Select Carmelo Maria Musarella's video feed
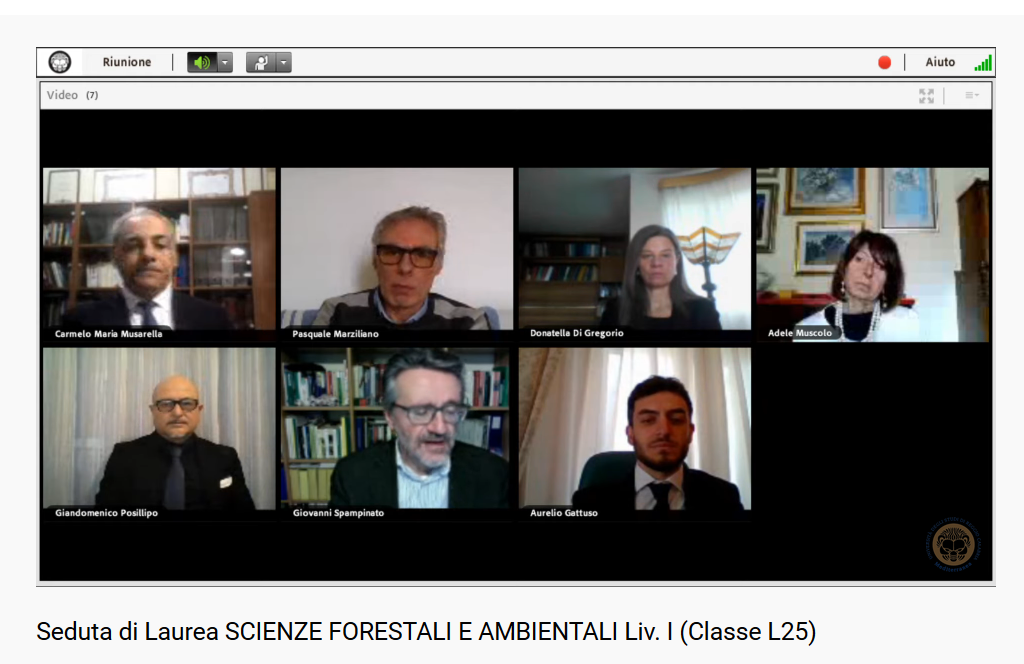Image resolution: width=1024 pixels, height=664 pixels. pyautogui.click(x=159, y=255)
